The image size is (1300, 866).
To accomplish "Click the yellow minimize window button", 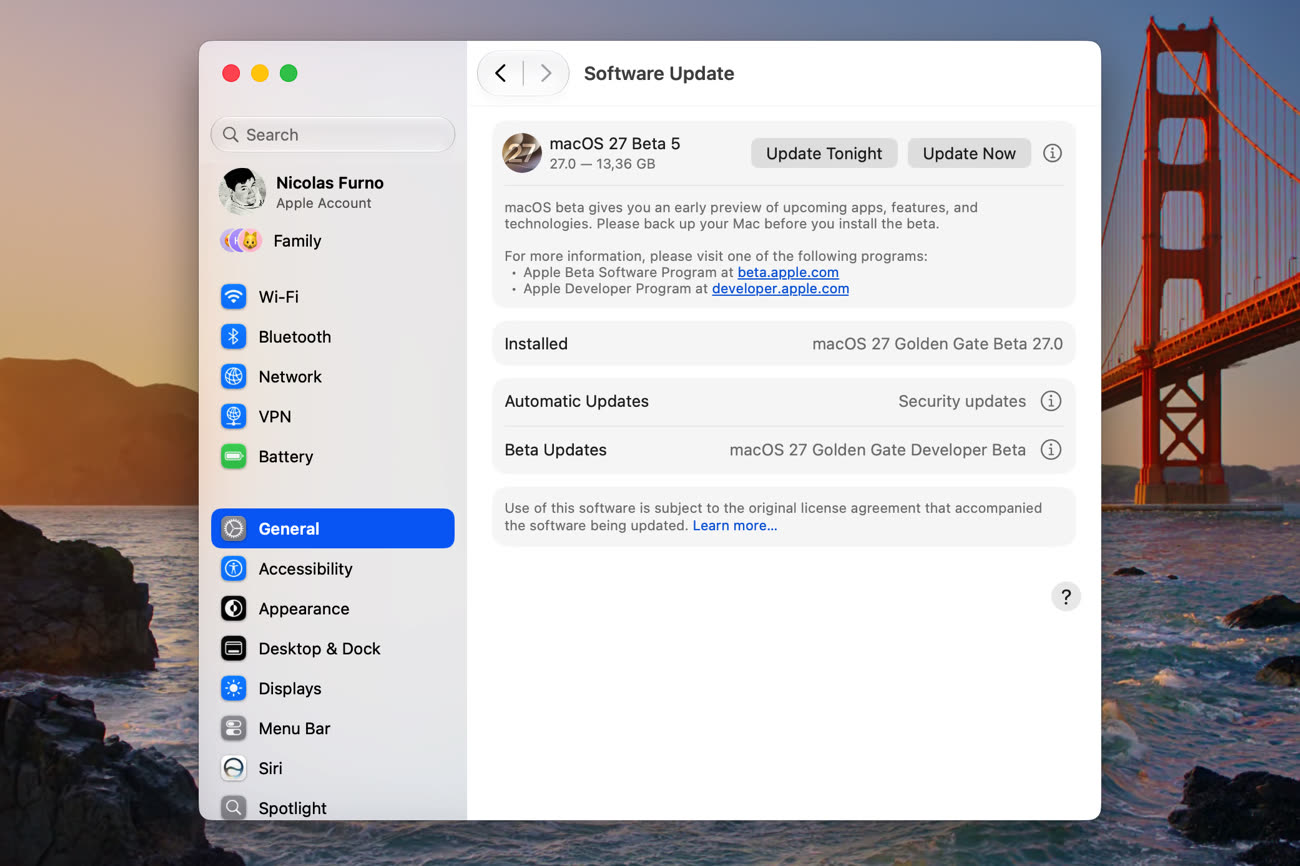I will [260, 73].
